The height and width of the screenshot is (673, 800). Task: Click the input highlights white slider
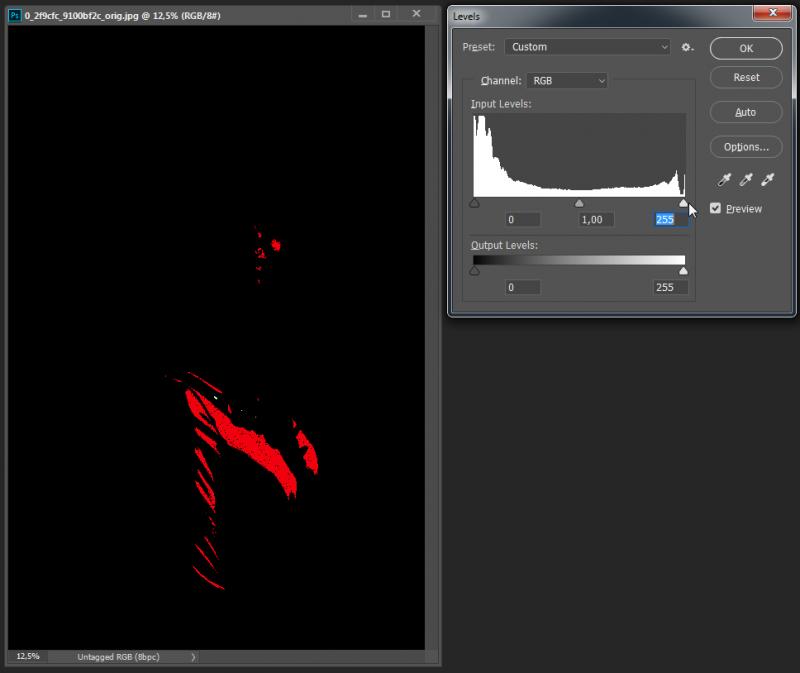[683, 204]
